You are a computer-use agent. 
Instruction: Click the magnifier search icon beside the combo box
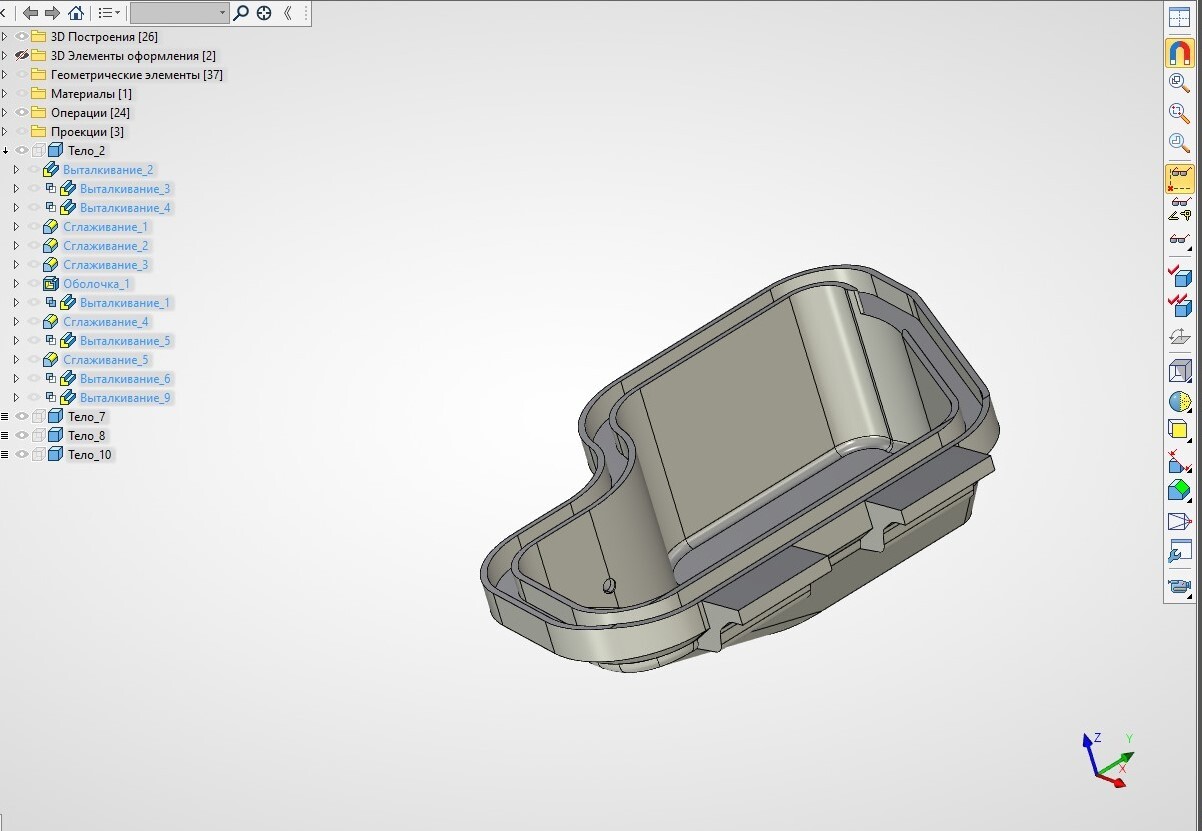[x=241, y=13]
